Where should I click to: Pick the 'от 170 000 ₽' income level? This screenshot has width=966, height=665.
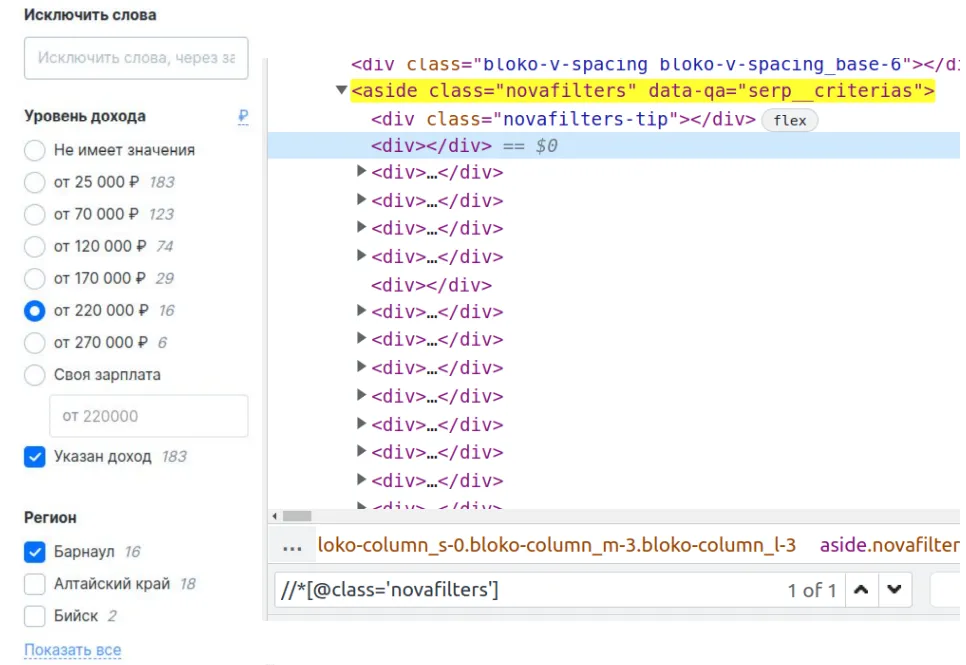[x=34, y=278]
